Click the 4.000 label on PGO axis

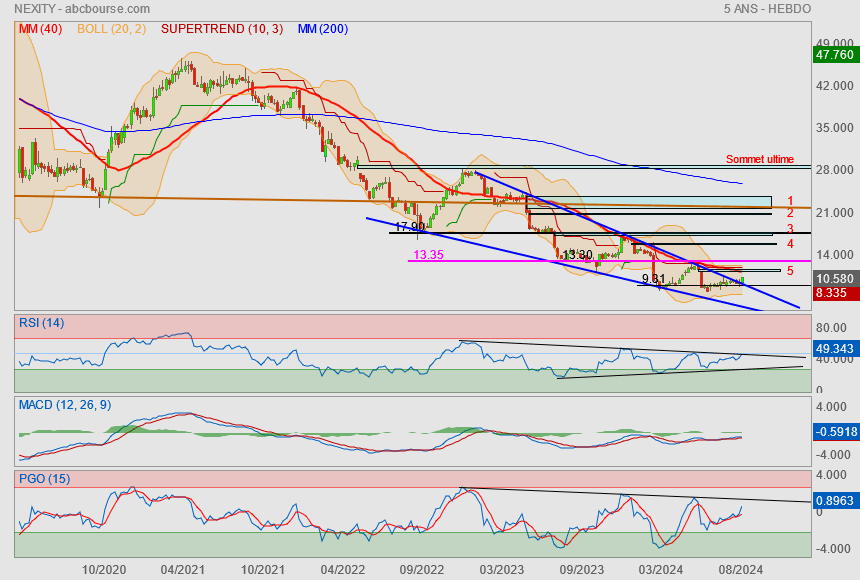(x=831, y=475)
